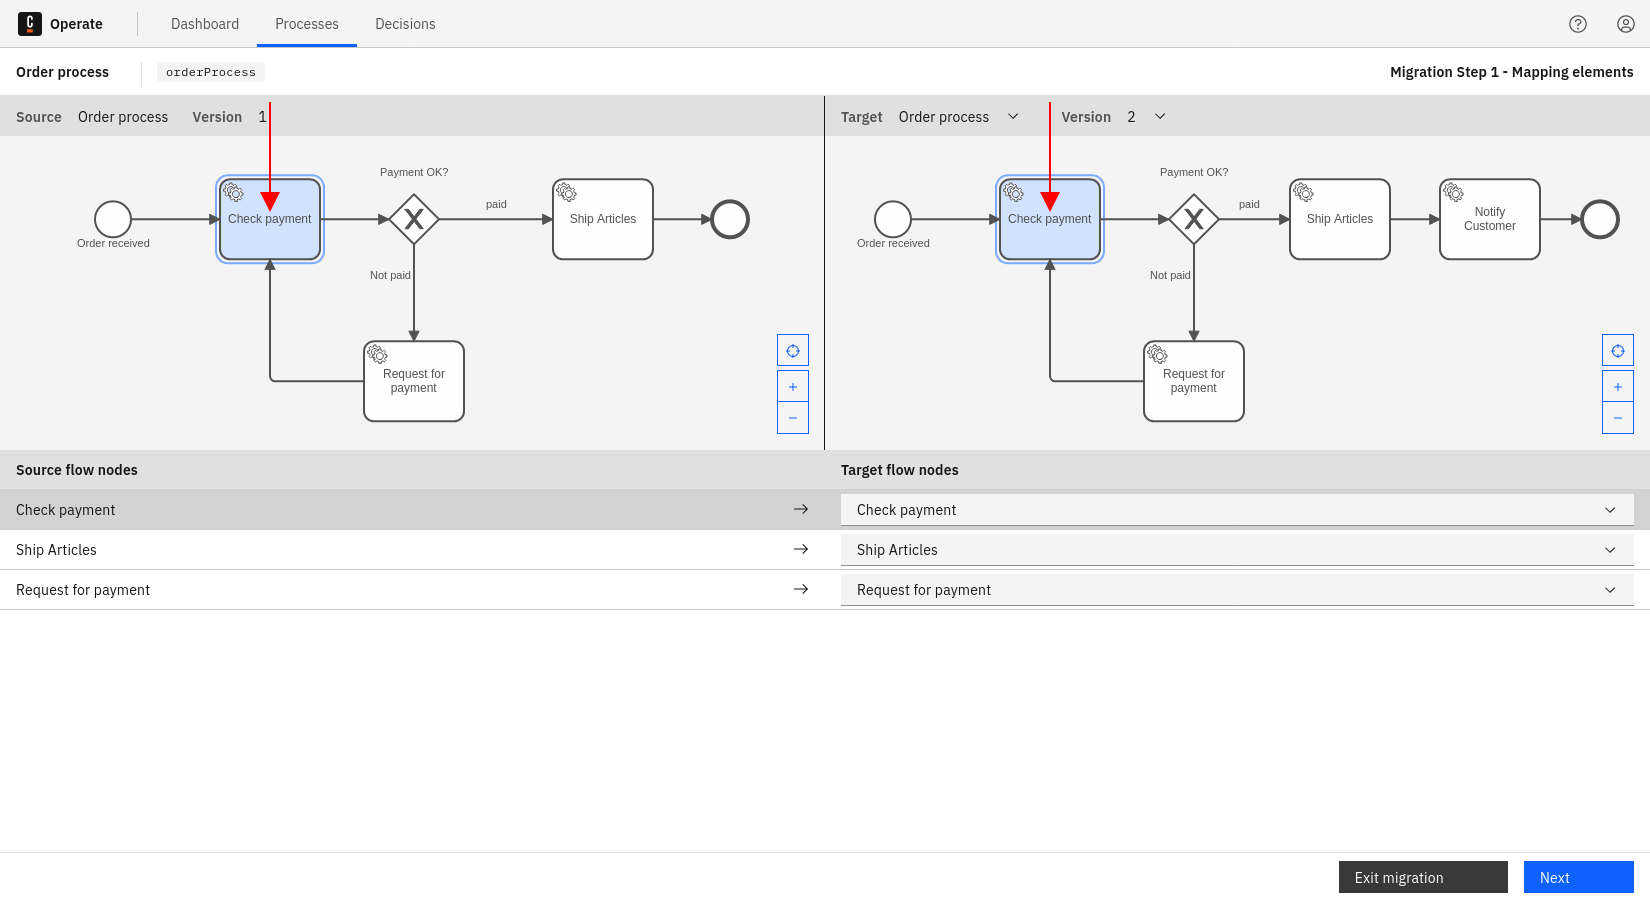Switch to the Dashboard tab

pos(205,23)
